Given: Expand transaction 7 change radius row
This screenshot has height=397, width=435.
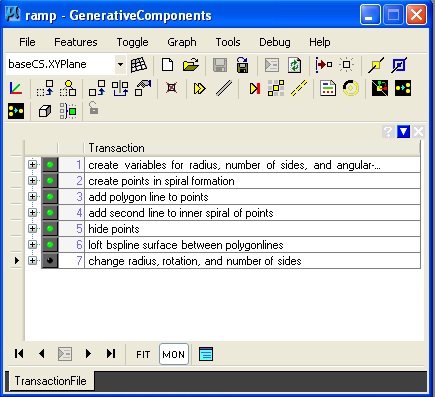Looking at the screenshot, I should coord(32,261).
